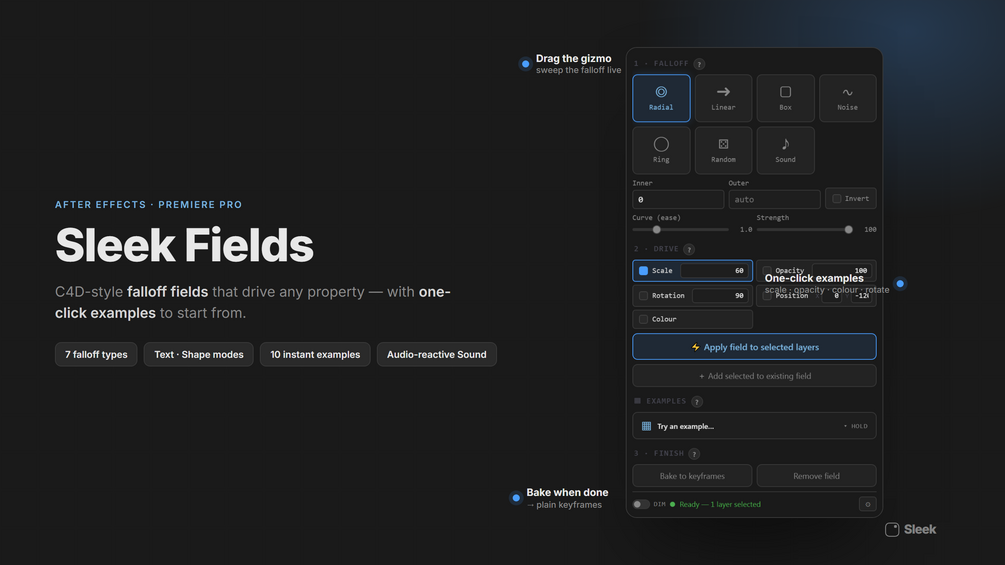This screenshot has width=1005, height=565.
Task: Click Add selected to existing field
Action: click(x=754, y=376)
